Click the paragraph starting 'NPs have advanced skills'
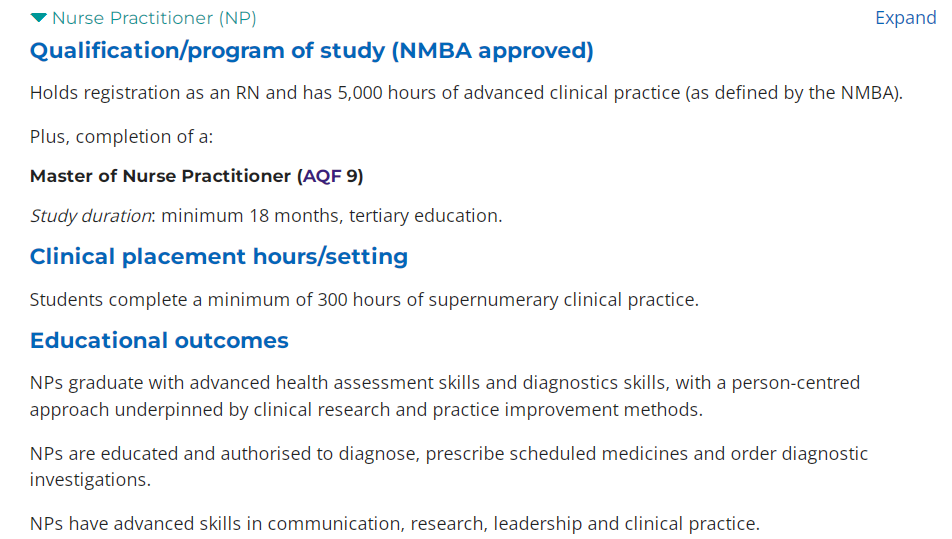Viewport: 952px width, 539px height. point(395,524)
